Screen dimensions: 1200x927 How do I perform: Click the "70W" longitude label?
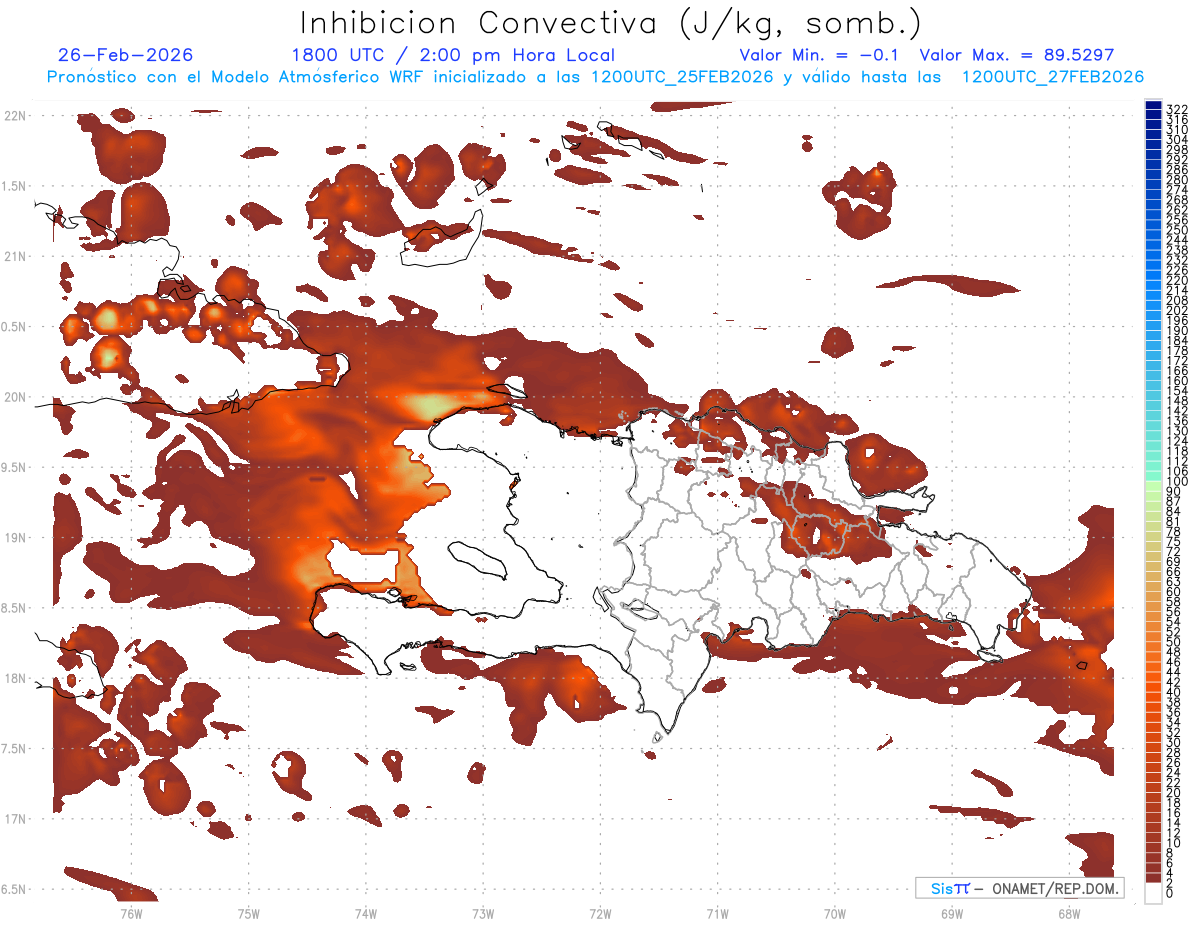pyautogui.click(x=835, y=912)
